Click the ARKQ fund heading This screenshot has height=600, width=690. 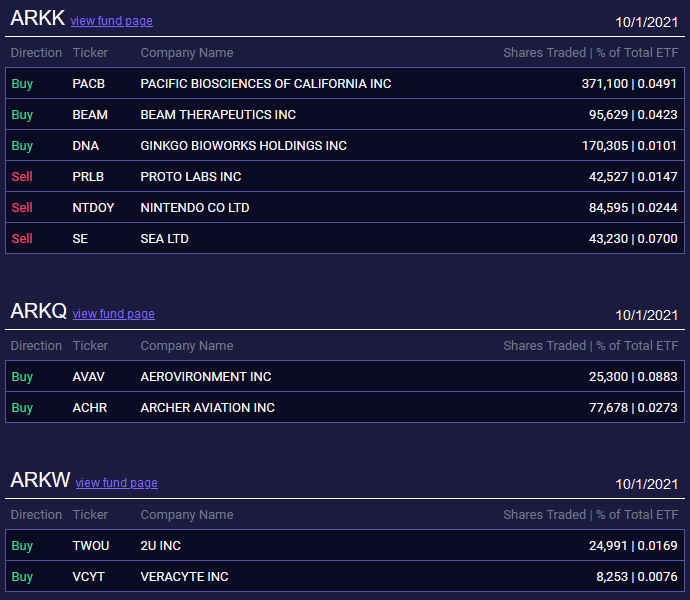coord(38,311)
